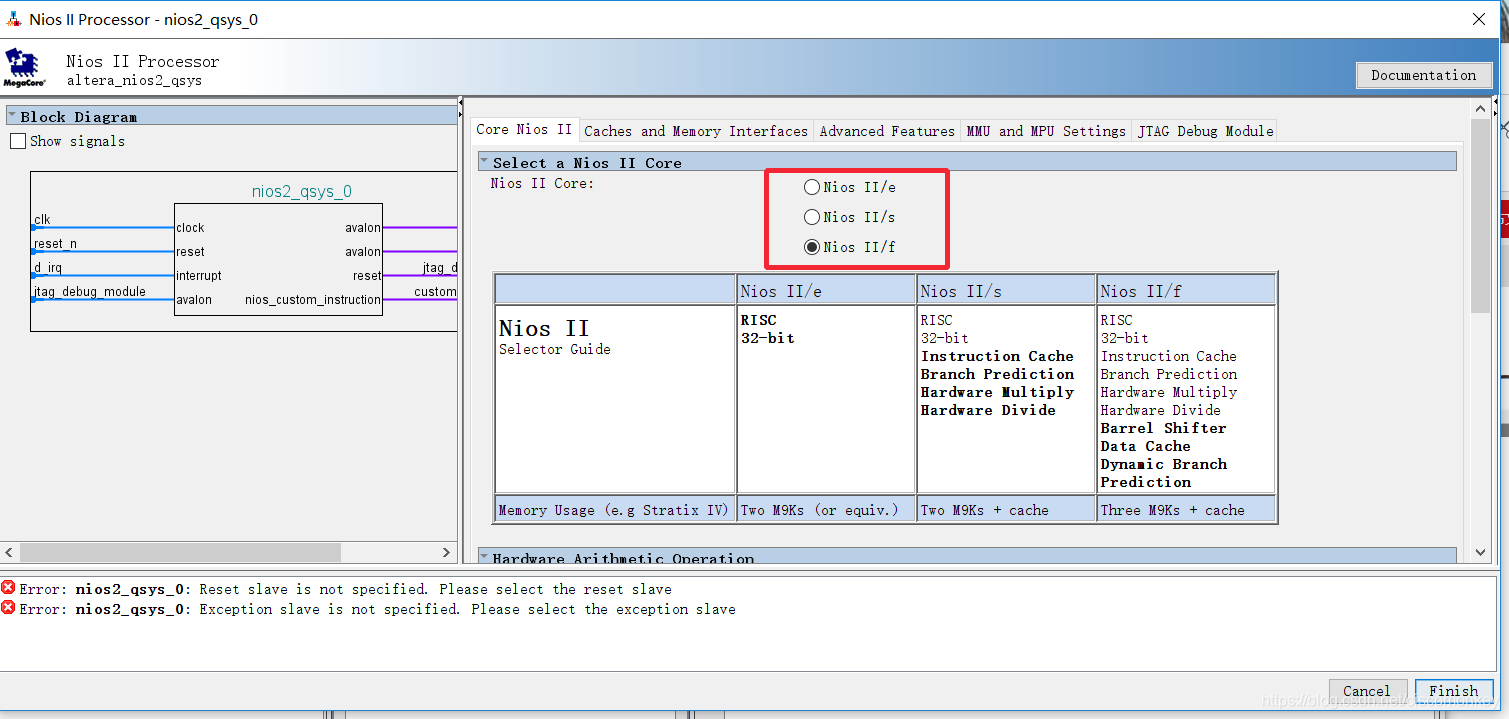Image resolution: width=1509 pixels, height=719 pixels.
Task: Click the Reset slave error icon
Action: pyautogui.click(x=8, y=588)
